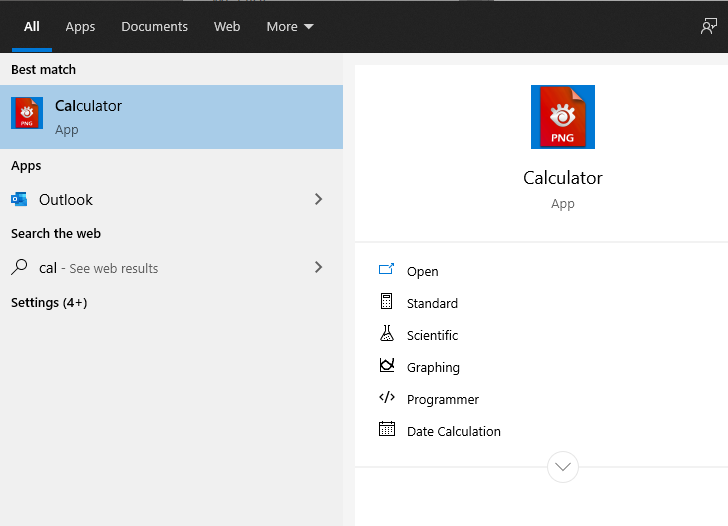This screenshot has height=526, width=728.
Task: Open the feedback icon at top right
Action: point(708,27)
